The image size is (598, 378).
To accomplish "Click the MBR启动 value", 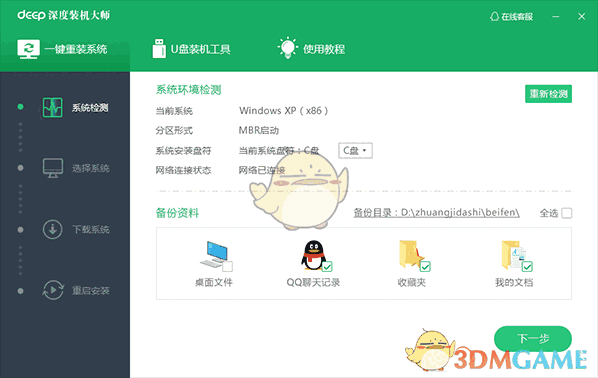I will click(259, 130).
